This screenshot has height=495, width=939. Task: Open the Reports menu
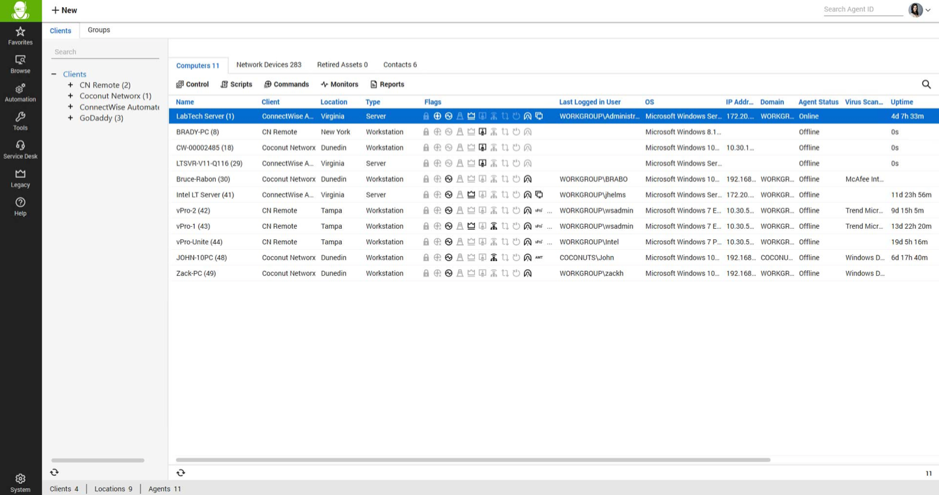tap(387, 84)
